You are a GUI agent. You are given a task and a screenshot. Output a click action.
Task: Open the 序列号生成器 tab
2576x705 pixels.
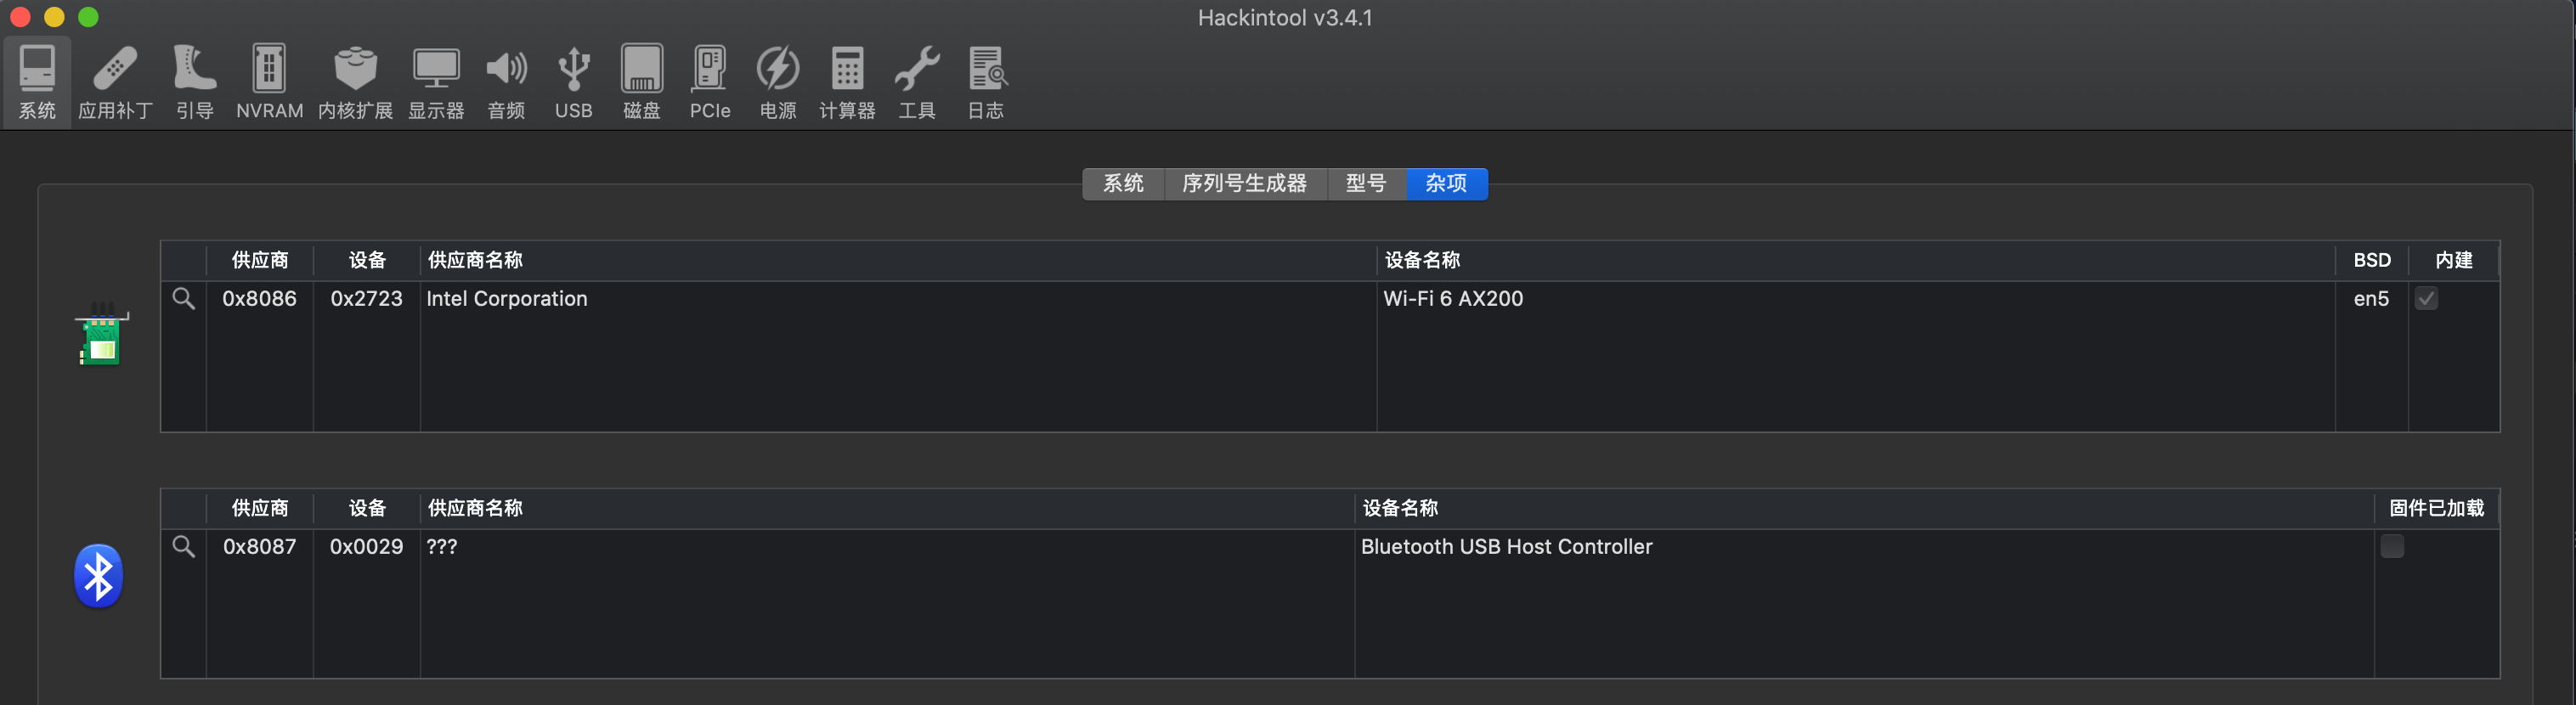pyautogui.click(x=1245, y=184)
